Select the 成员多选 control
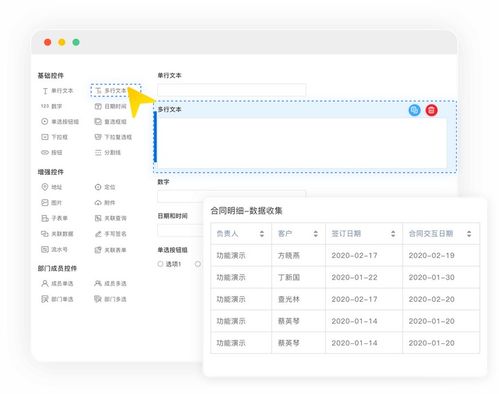The height and width of the screenshot is (394, 499). click(111, 283)
